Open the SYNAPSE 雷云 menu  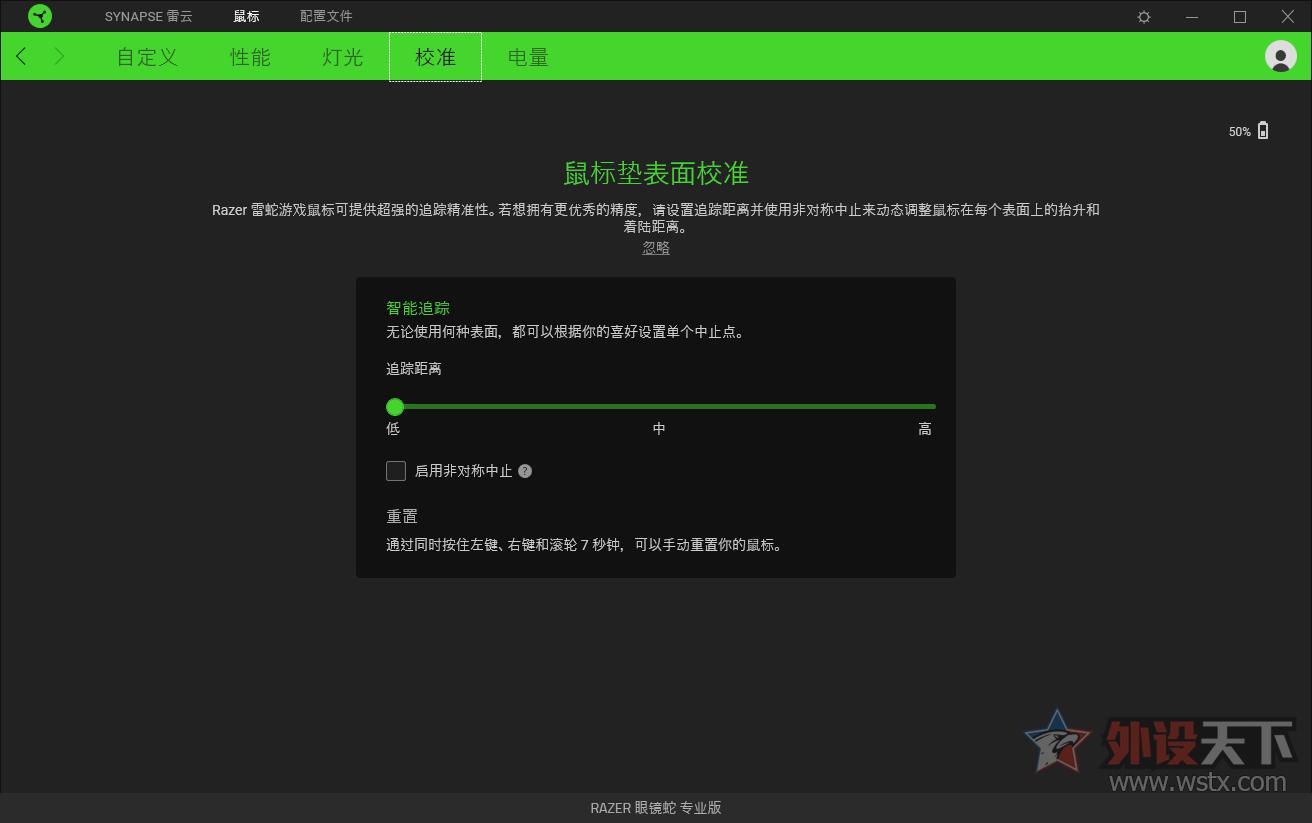149,16
